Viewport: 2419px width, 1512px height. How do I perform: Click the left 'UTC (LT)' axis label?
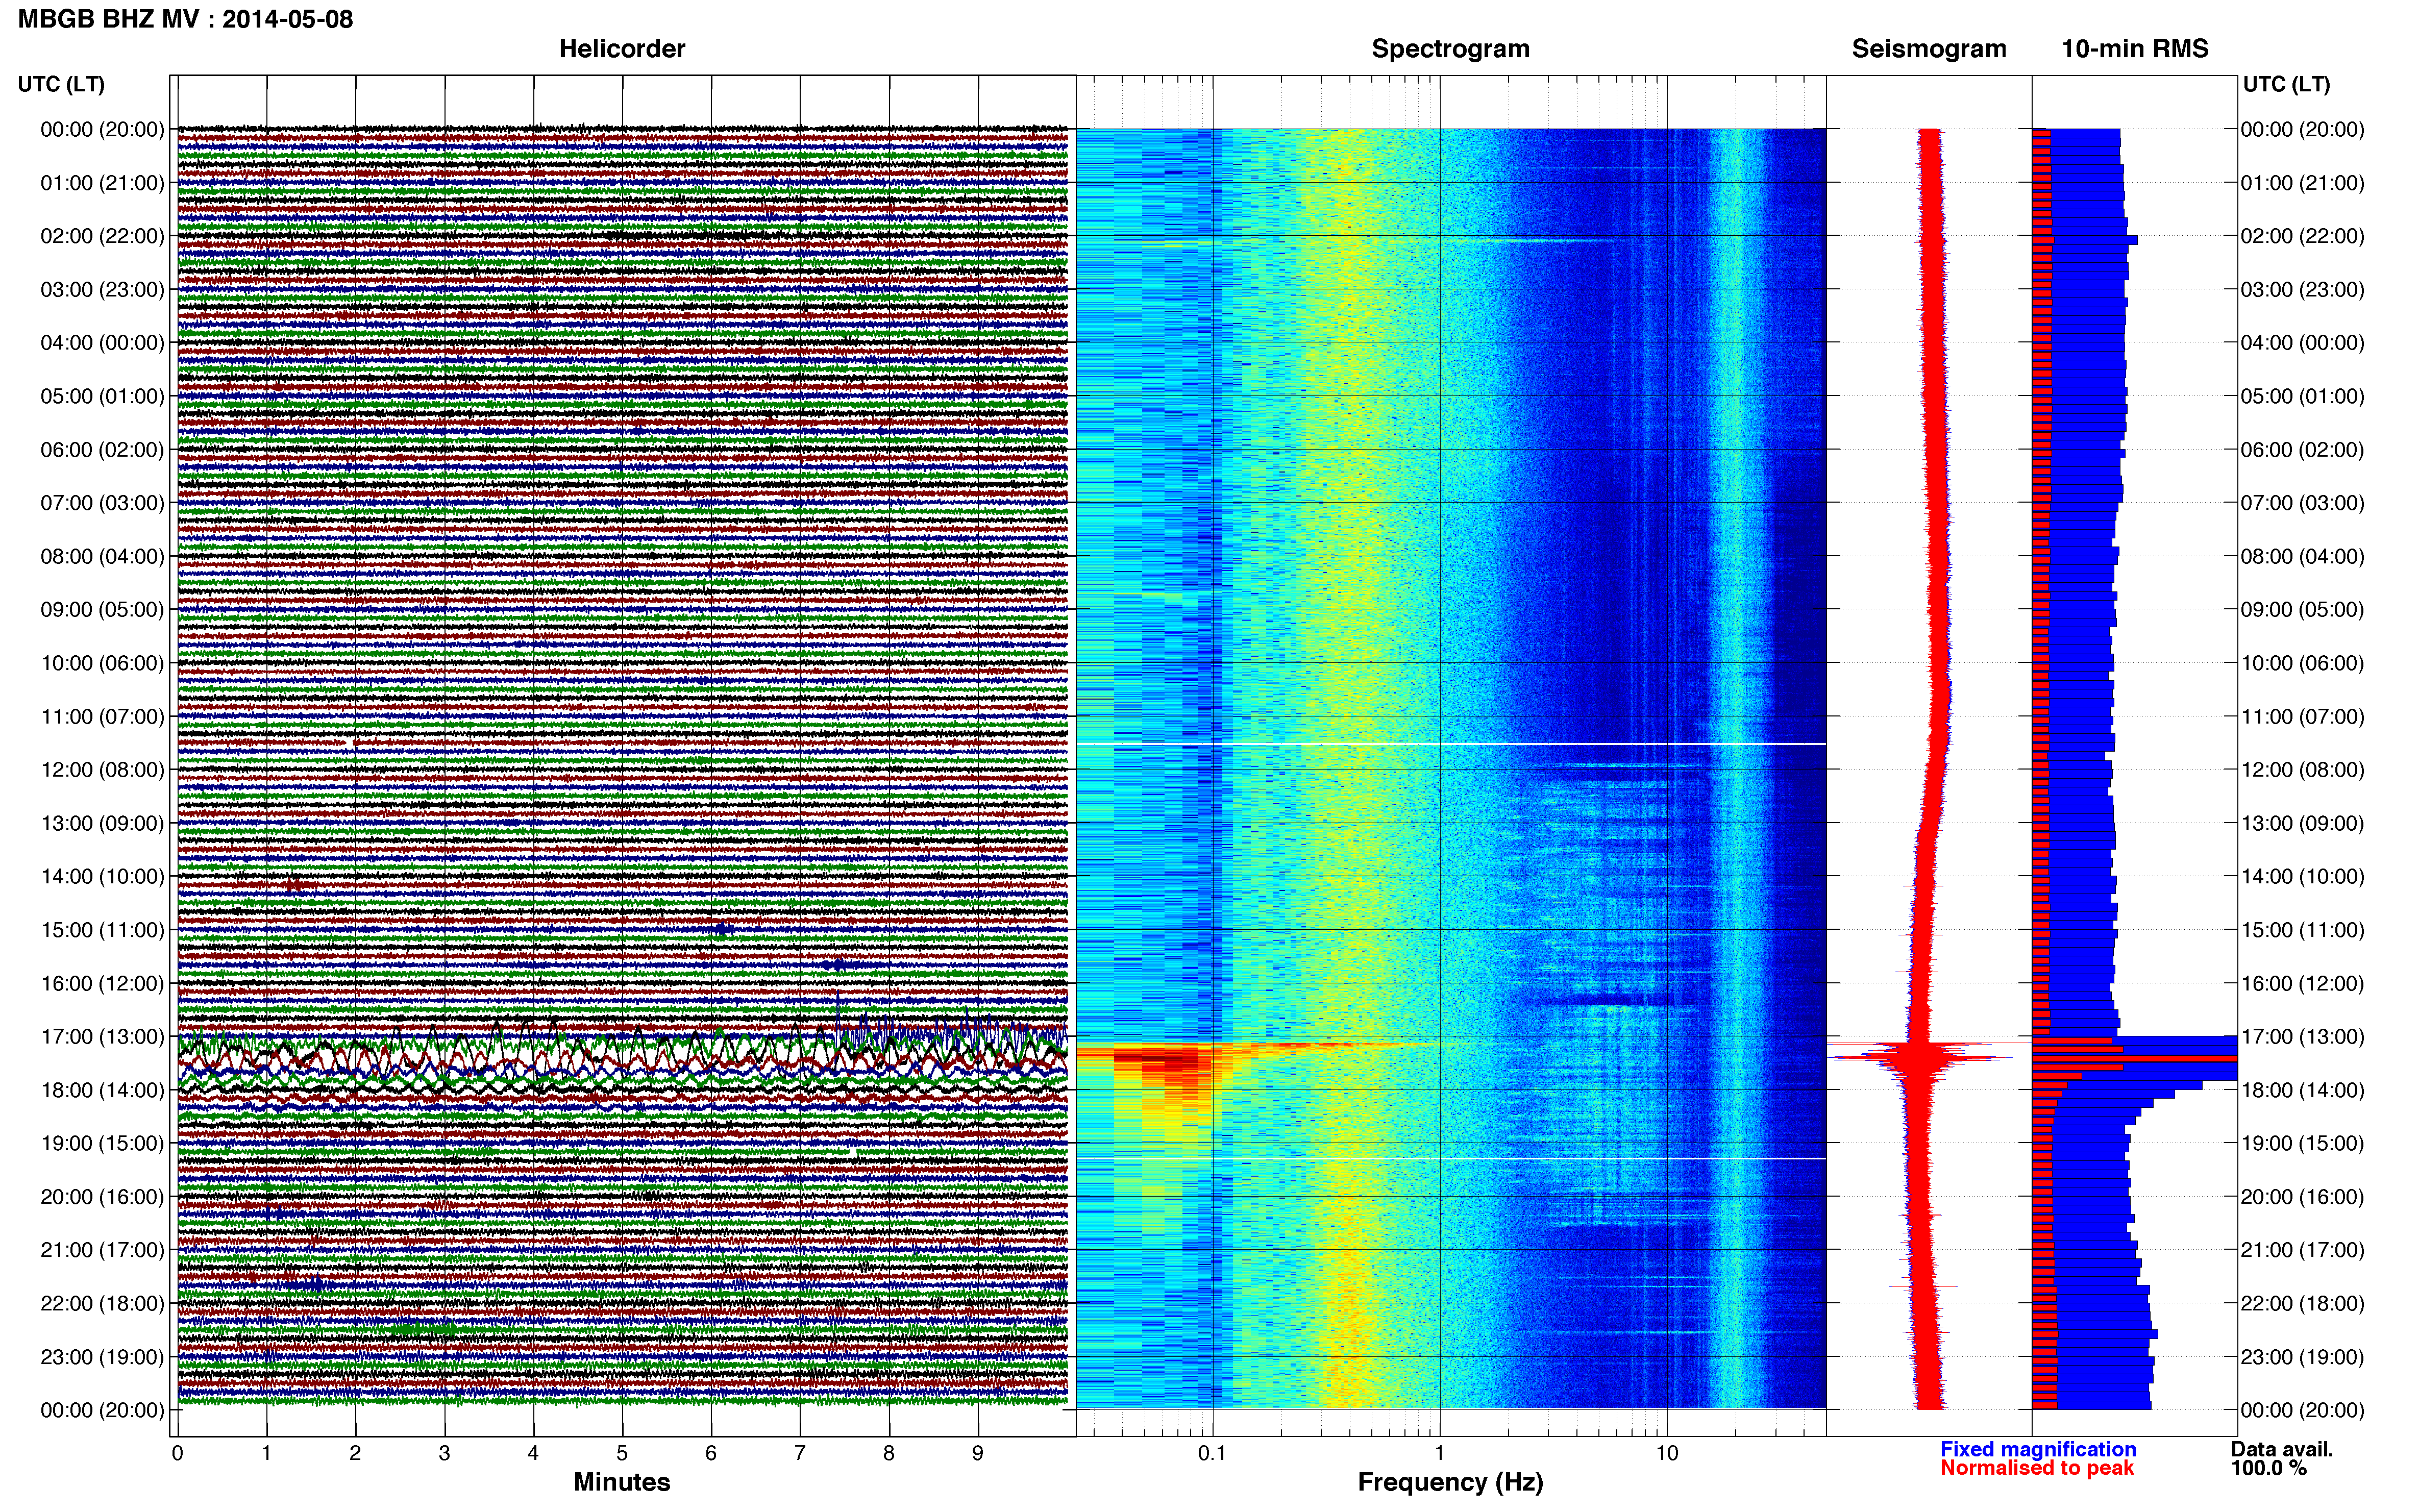61,84
